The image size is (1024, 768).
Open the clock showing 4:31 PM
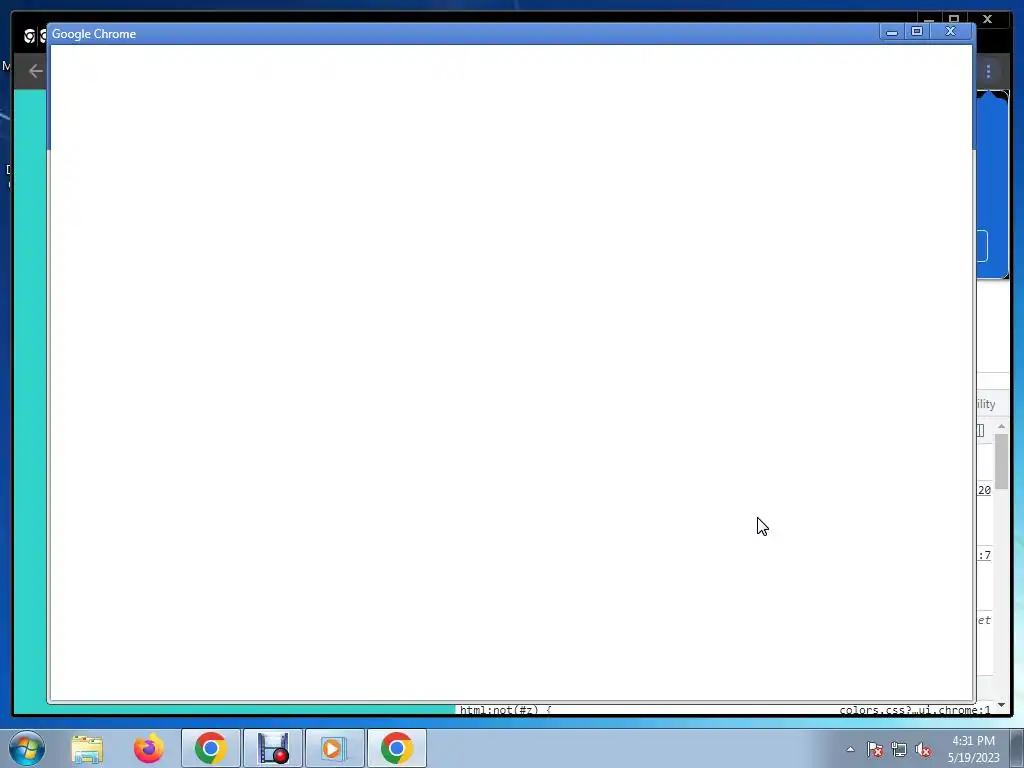973,749
